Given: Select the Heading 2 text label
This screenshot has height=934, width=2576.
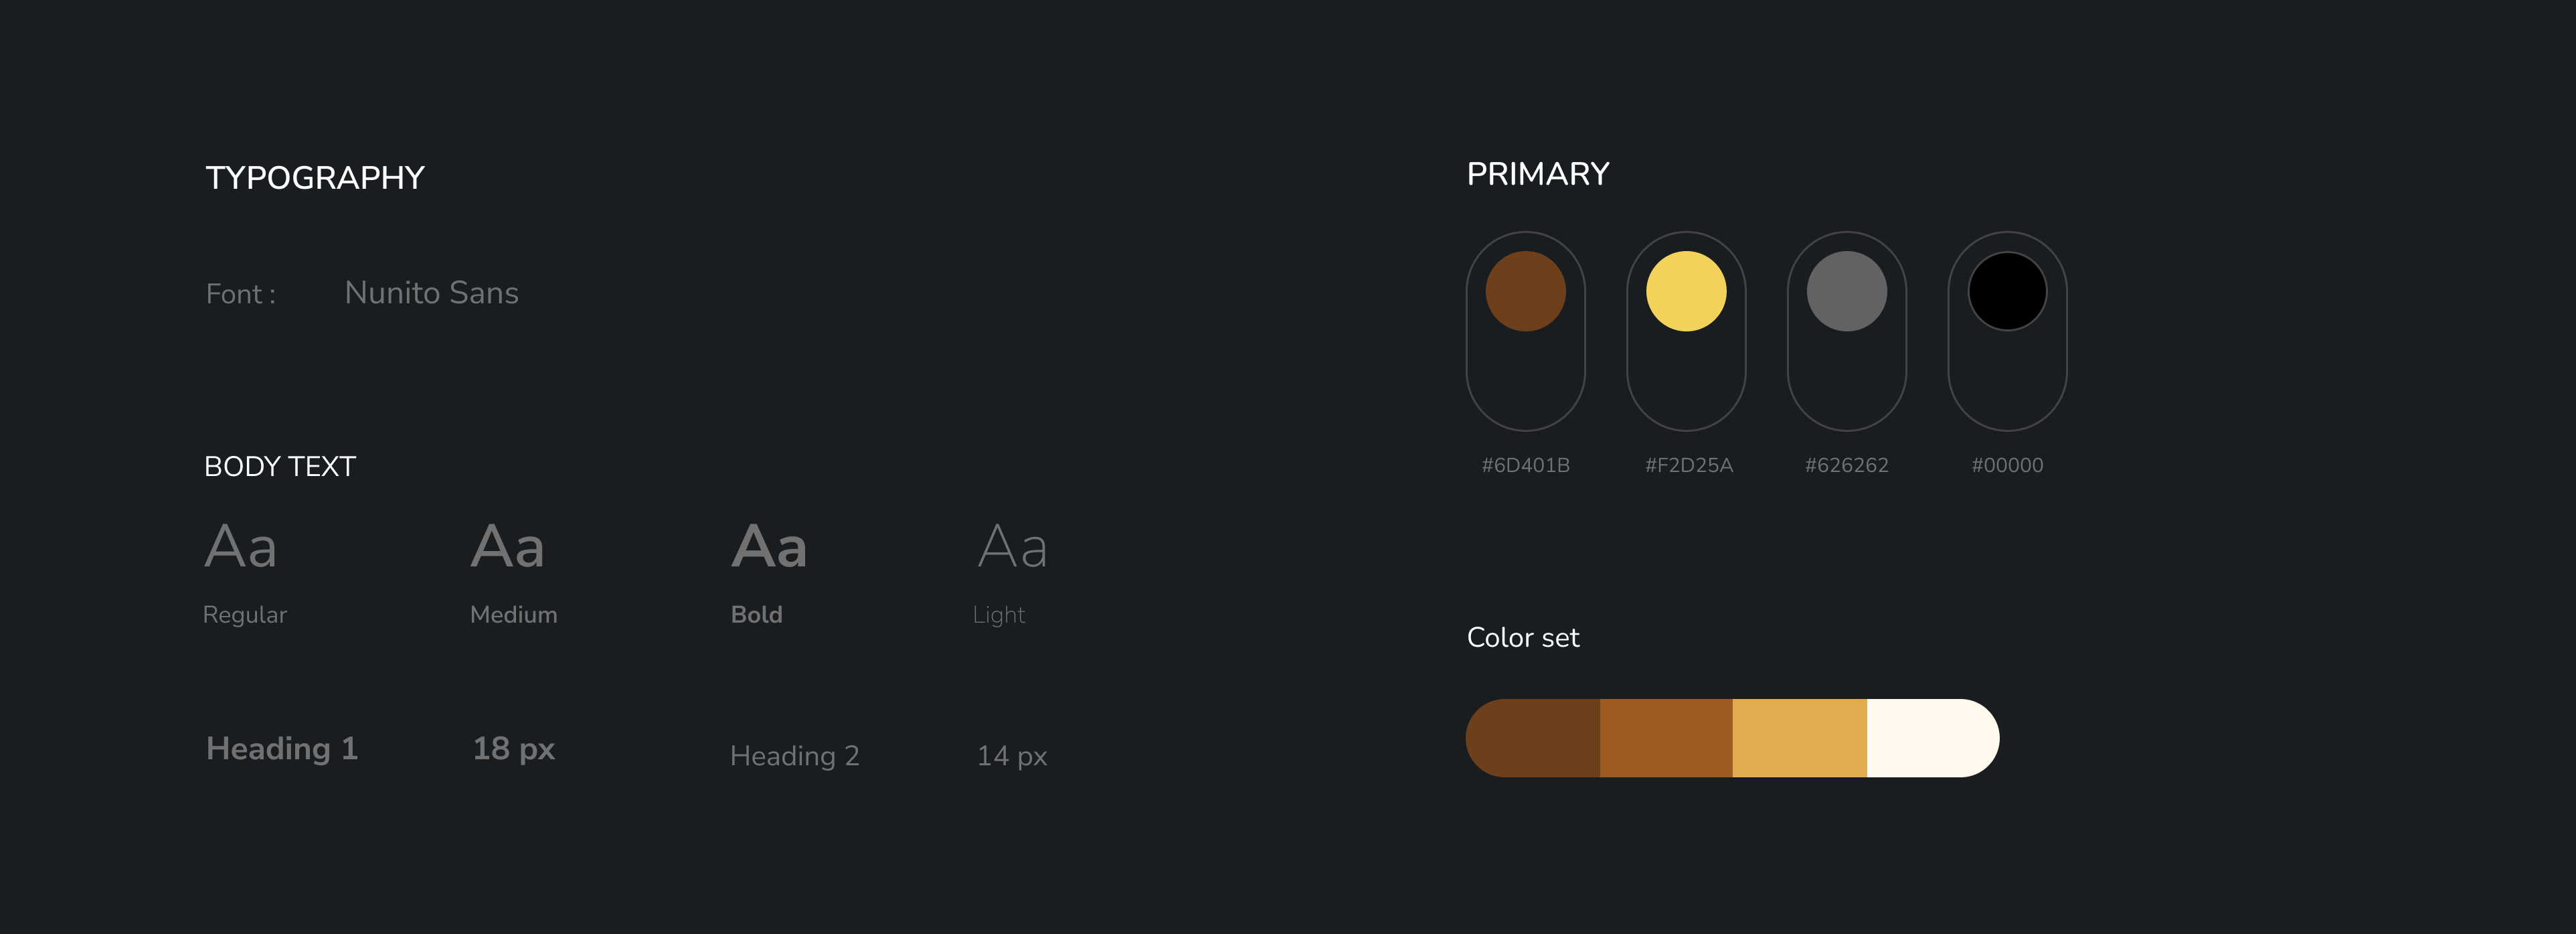Looking at the screenshot, I should point(795,756).
